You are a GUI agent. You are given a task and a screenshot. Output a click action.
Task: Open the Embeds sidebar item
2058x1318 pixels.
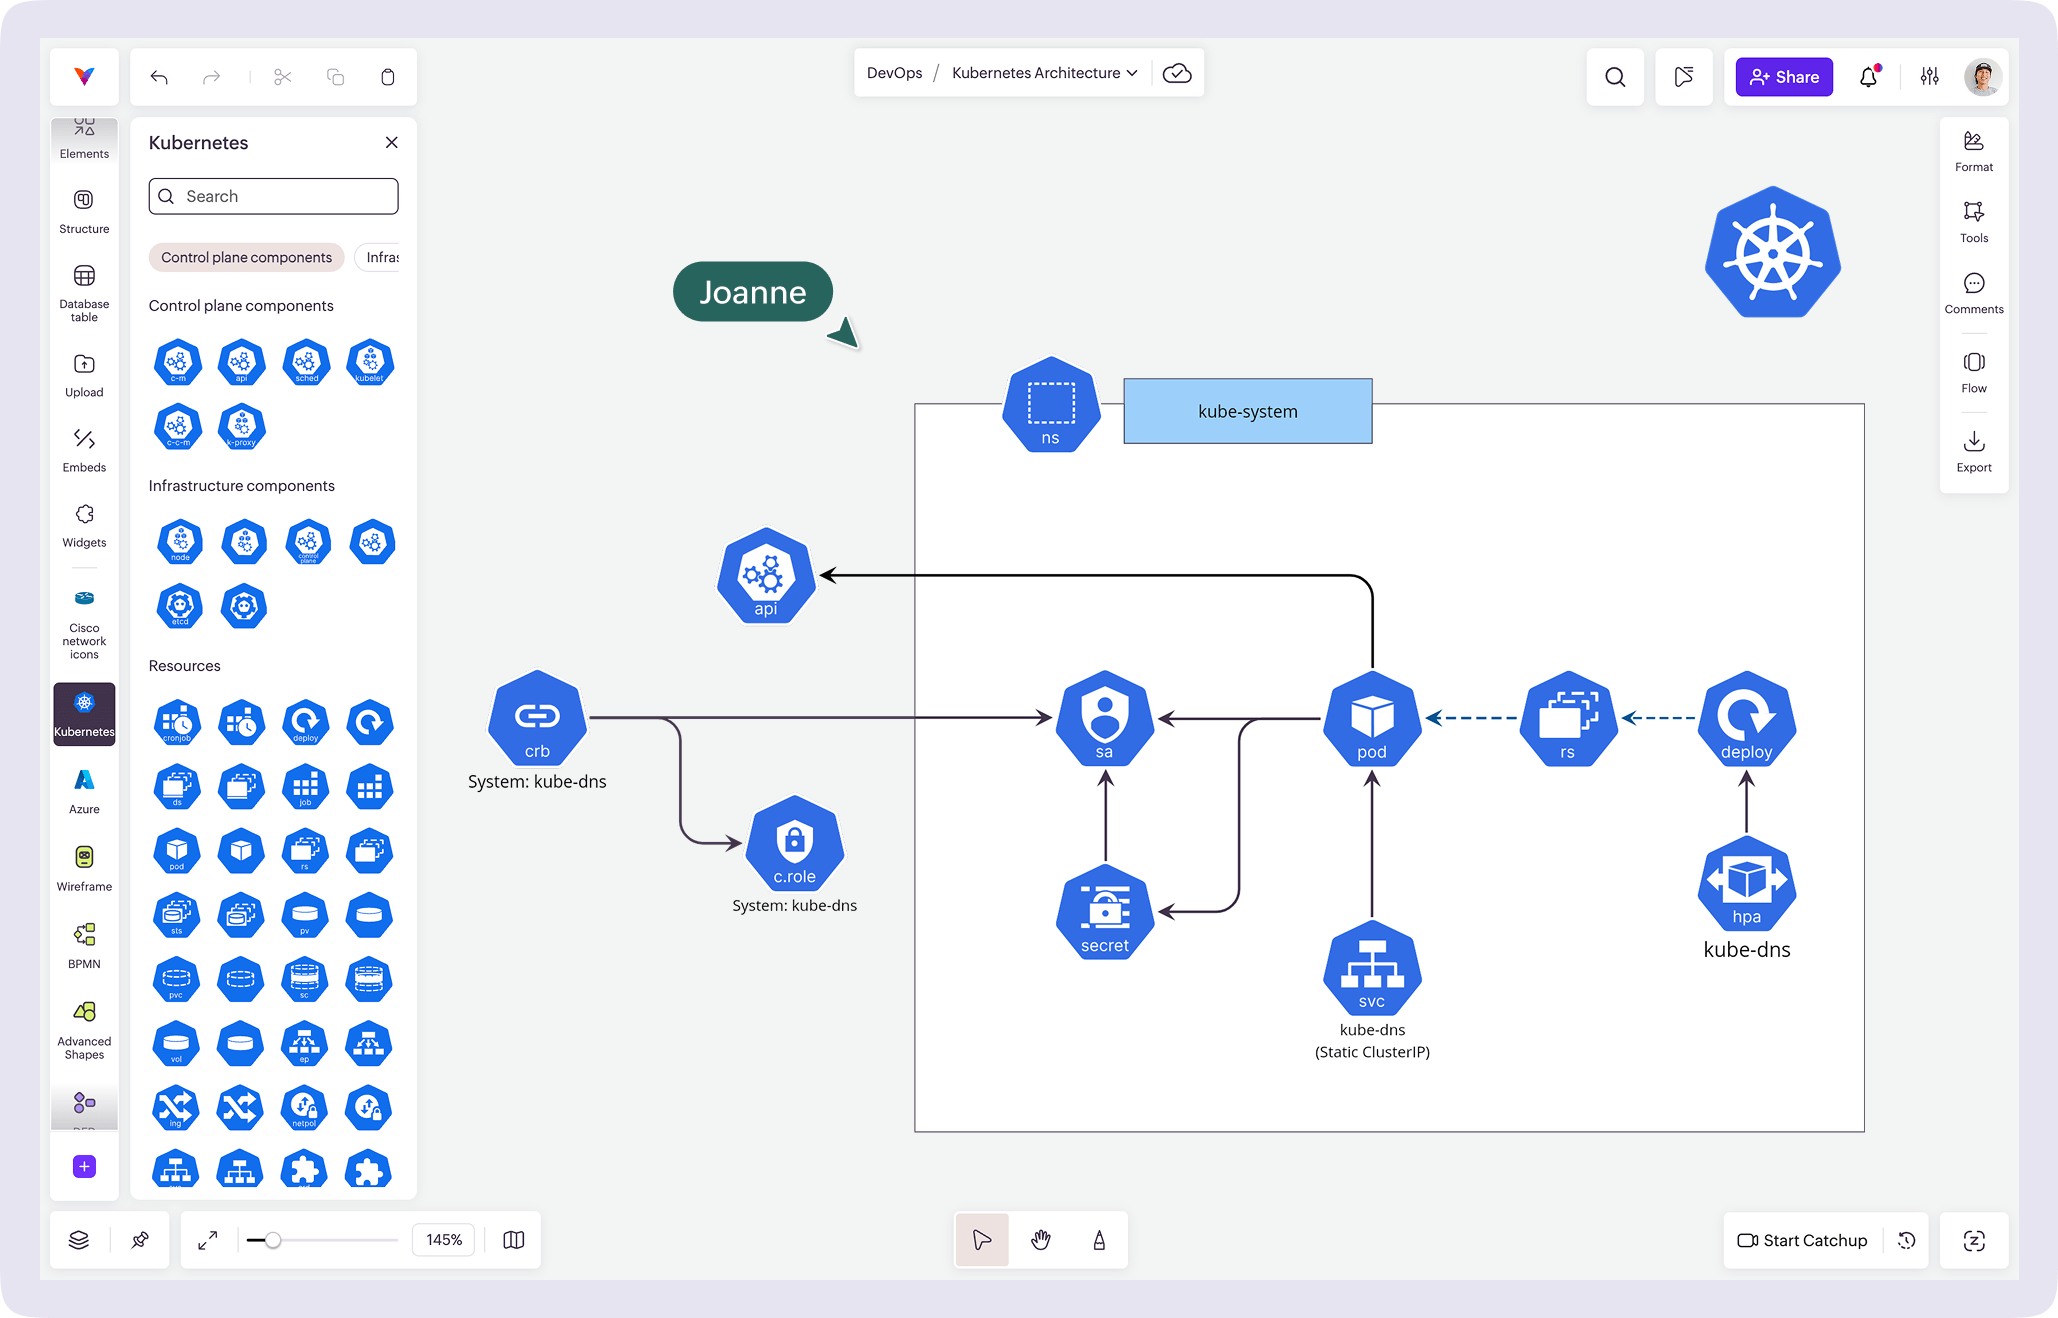[x=84, y=450]
